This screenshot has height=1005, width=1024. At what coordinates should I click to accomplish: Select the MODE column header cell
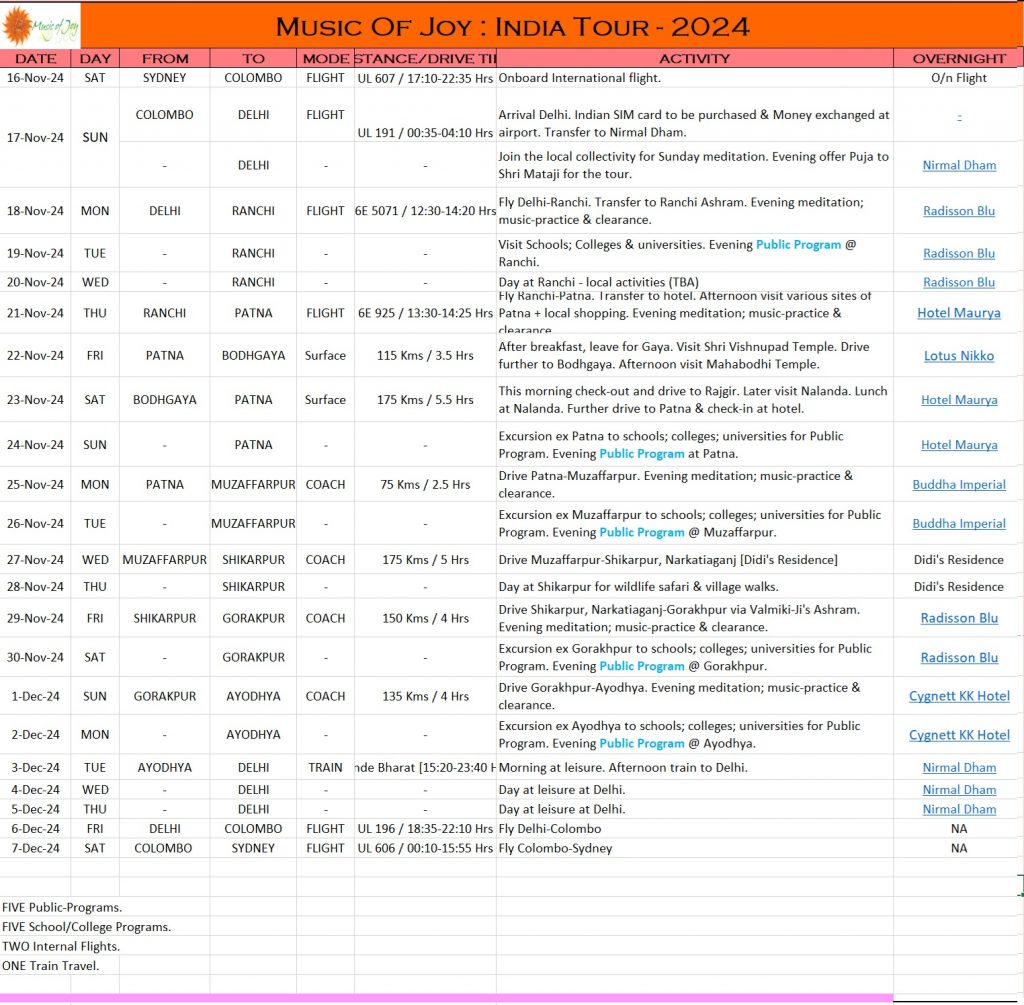[x=325, y=59]
